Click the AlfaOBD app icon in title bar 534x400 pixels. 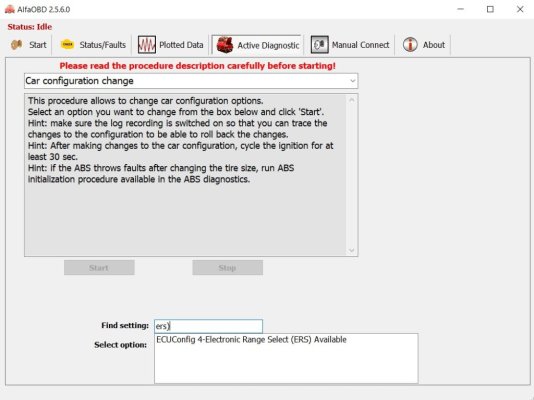10,9
